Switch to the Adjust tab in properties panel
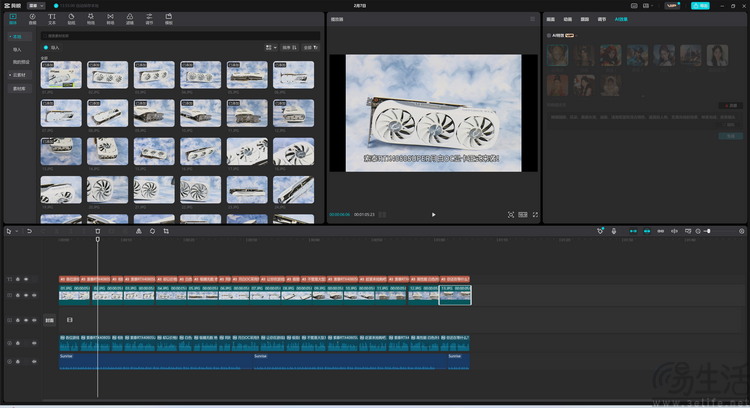Screen dimensions: 750x408 (602, 19)
